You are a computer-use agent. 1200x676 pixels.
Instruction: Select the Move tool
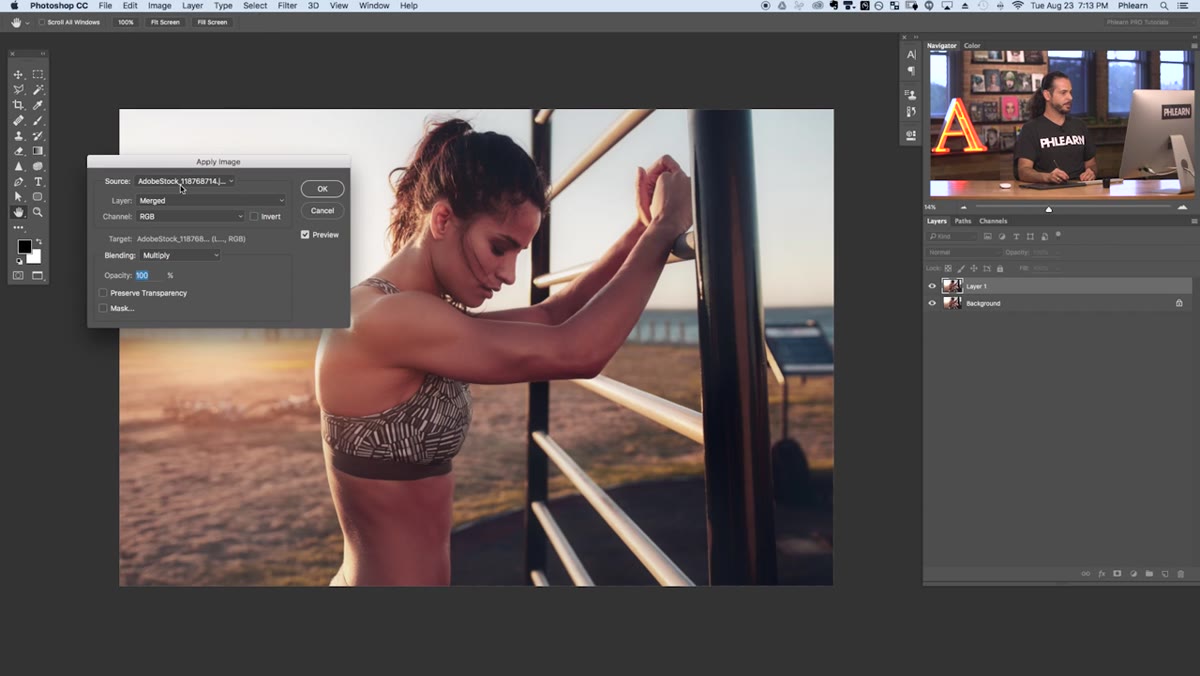(x=18, y=75)
